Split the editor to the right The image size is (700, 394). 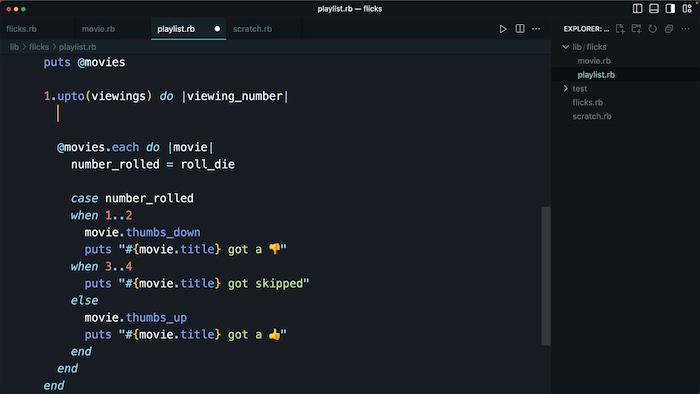point(520,29)
